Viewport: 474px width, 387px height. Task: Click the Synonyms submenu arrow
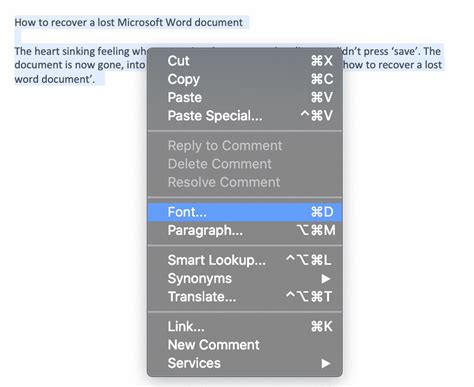tap(326, 279)
